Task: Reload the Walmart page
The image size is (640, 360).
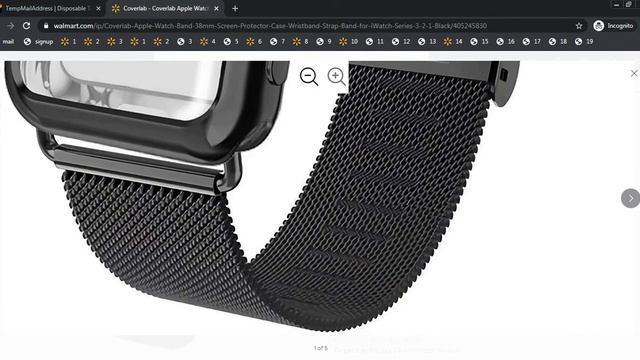Action: pyautogui.click(x=27, y=26)
